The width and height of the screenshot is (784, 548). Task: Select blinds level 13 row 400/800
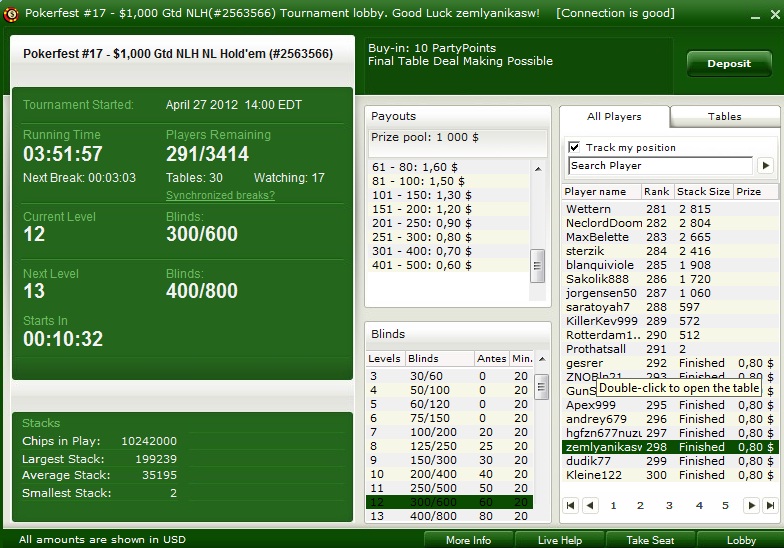[450, 516]
